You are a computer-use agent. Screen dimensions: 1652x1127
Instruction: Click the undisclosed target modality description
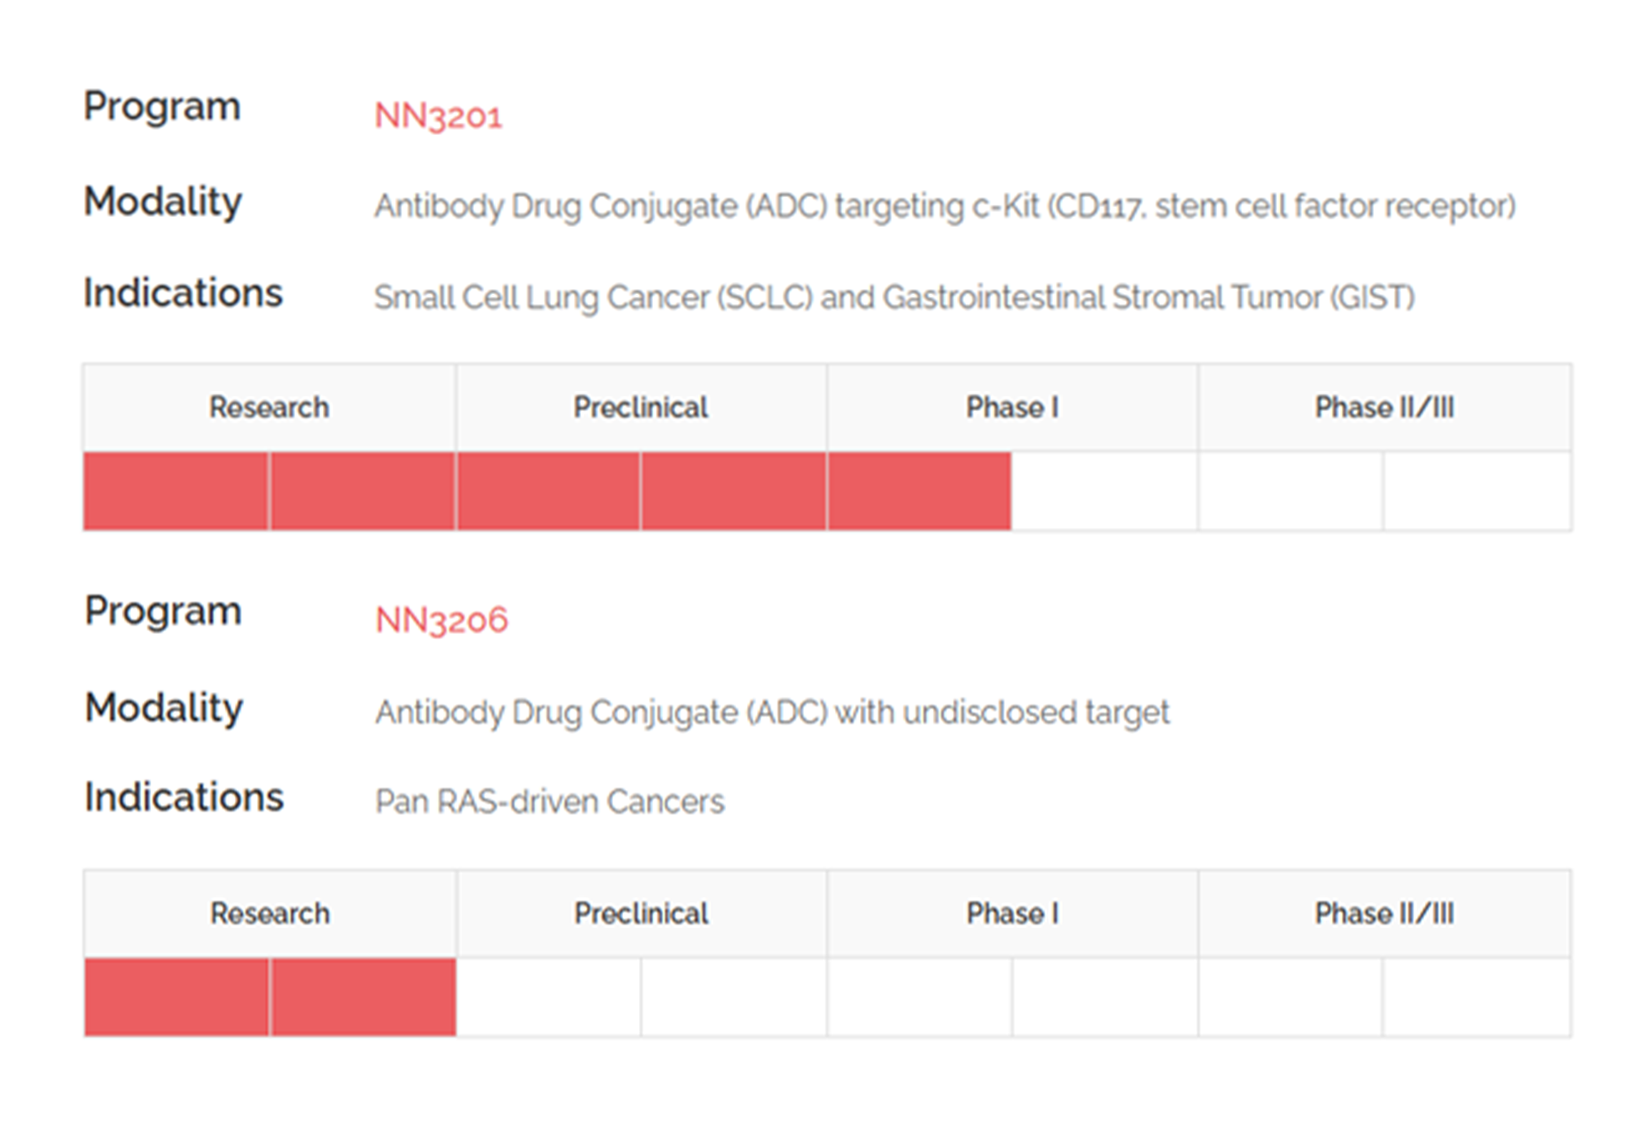point(772,712)
